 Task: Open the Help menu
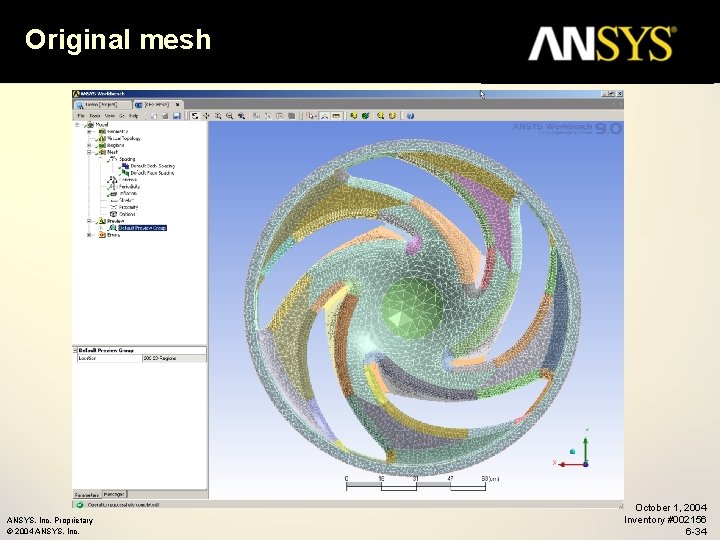[134, 116]
